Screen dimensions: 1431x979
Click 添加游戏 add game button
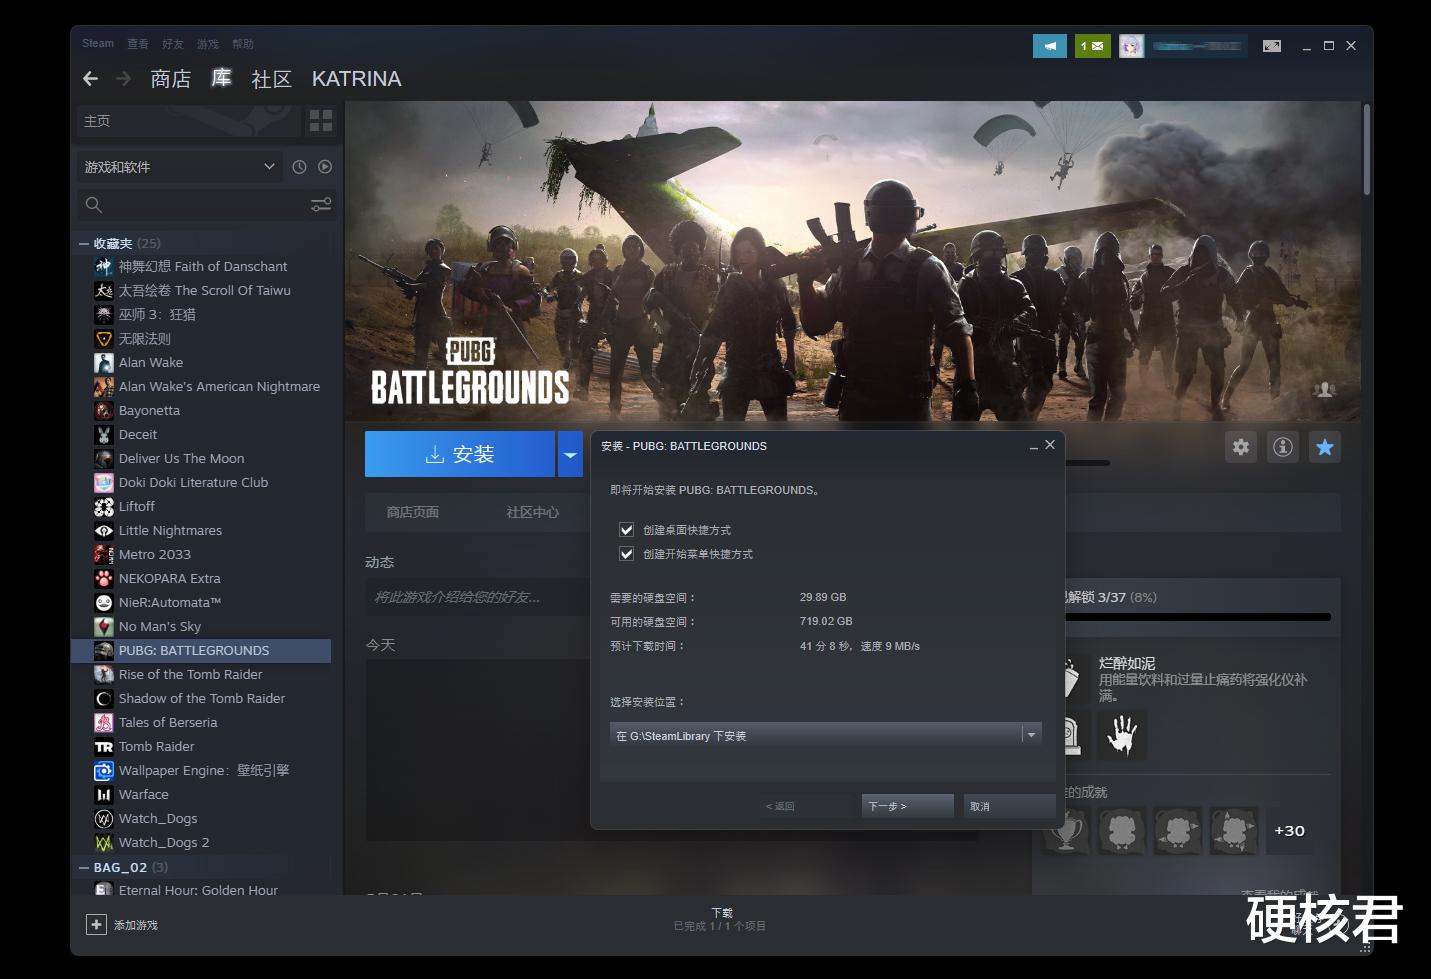coord(123,925)
